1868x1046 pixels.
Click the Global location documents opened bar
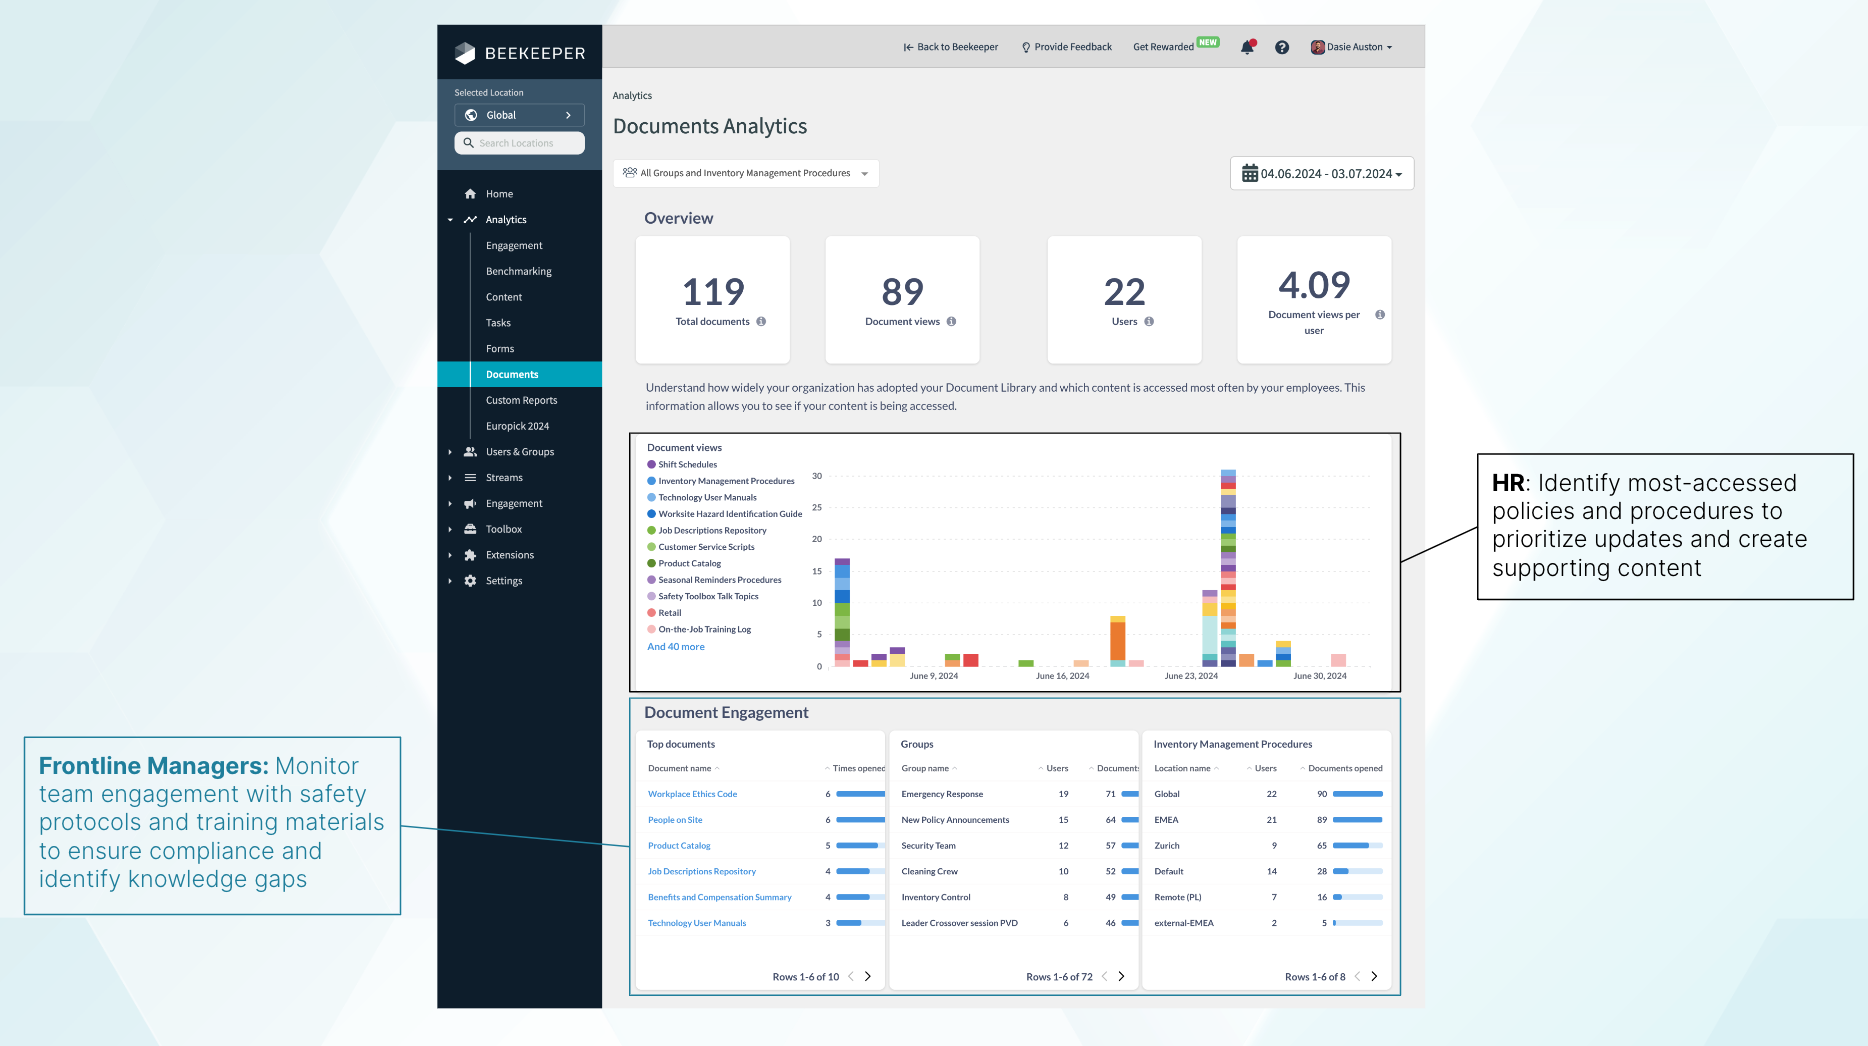[1358, 794]
